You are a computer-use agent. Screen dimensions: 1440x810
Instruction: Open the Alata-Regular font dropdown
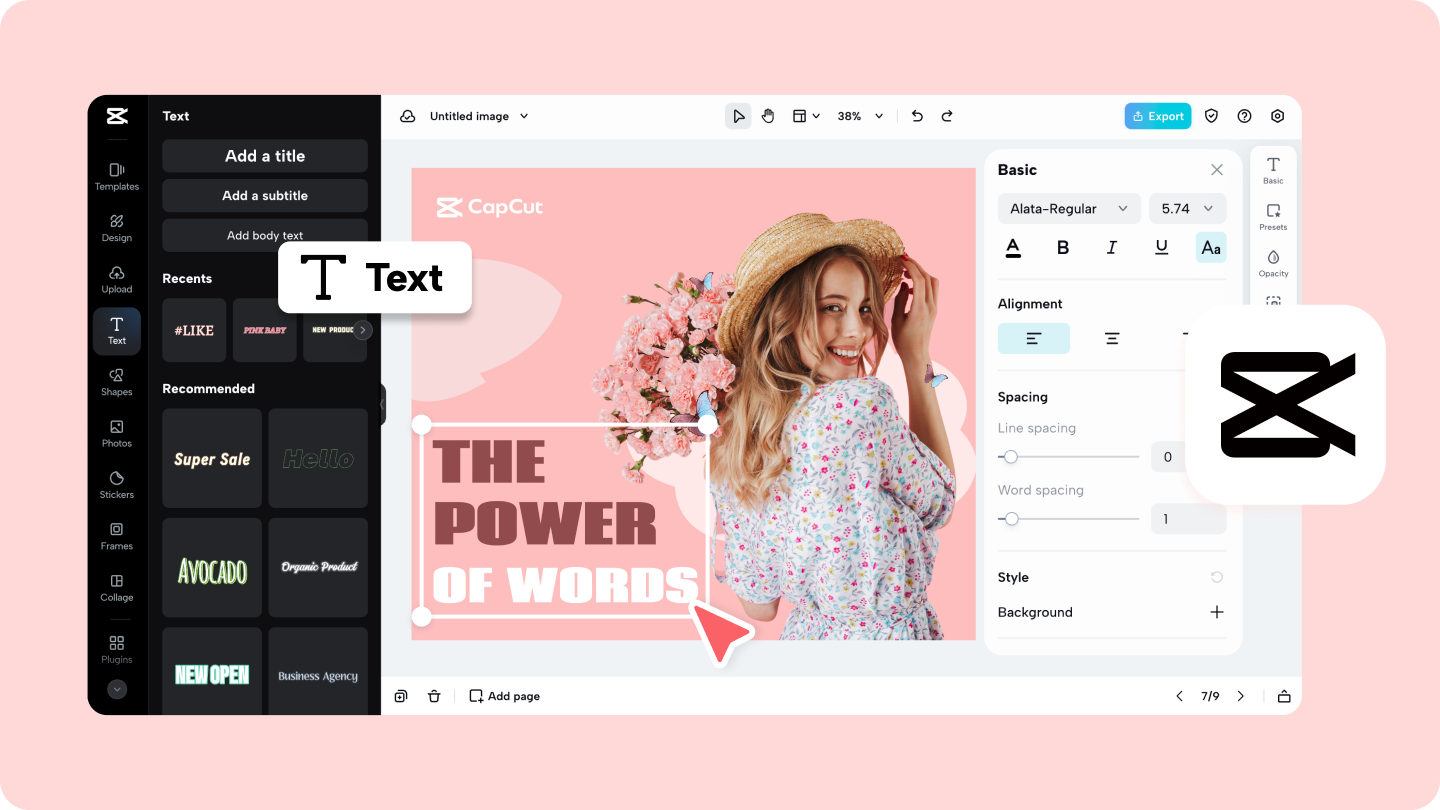1069,208
